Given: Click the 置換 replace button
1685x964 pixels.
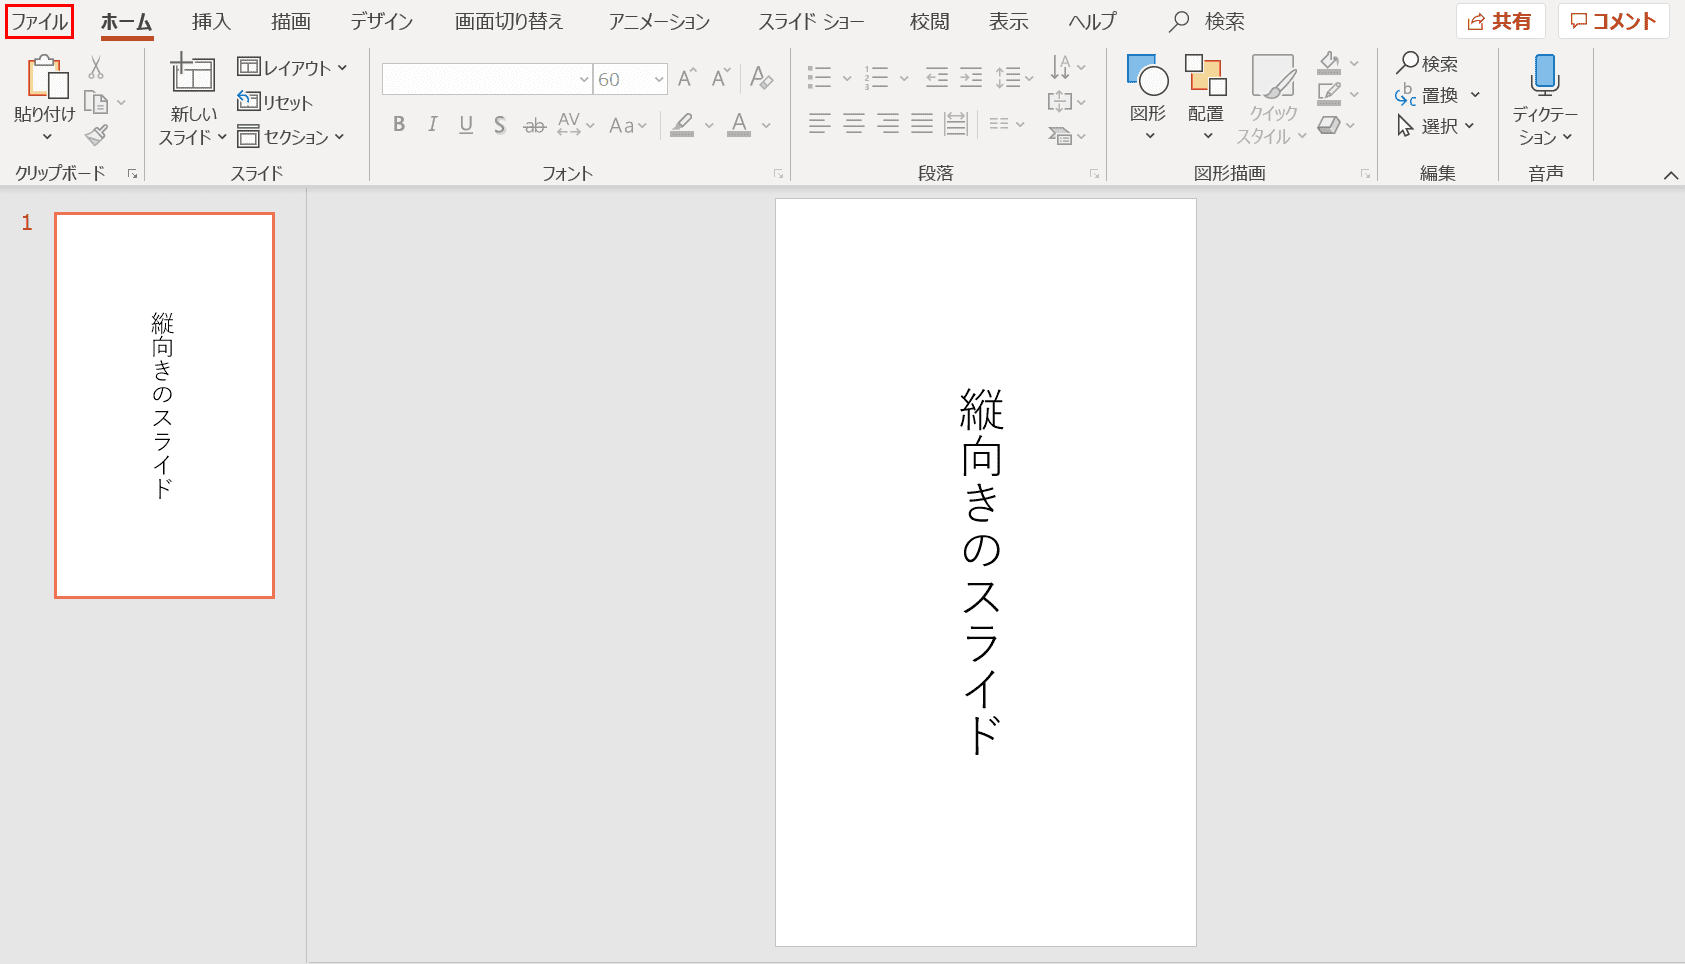Looking at the screenshot, I should click(x=1438, y=95).
